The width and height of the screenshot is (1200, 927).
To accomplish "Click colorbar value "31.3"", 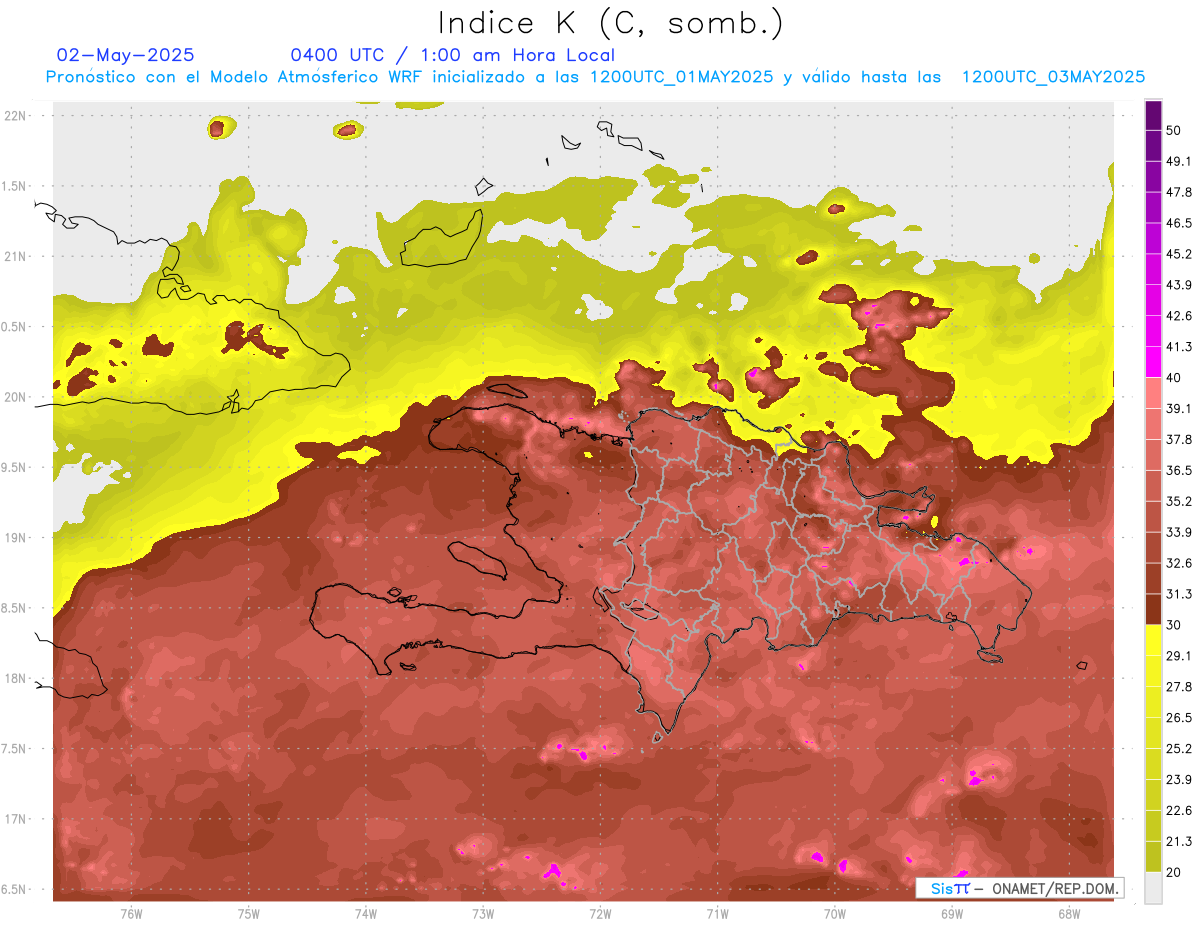I will point(1179,594).
